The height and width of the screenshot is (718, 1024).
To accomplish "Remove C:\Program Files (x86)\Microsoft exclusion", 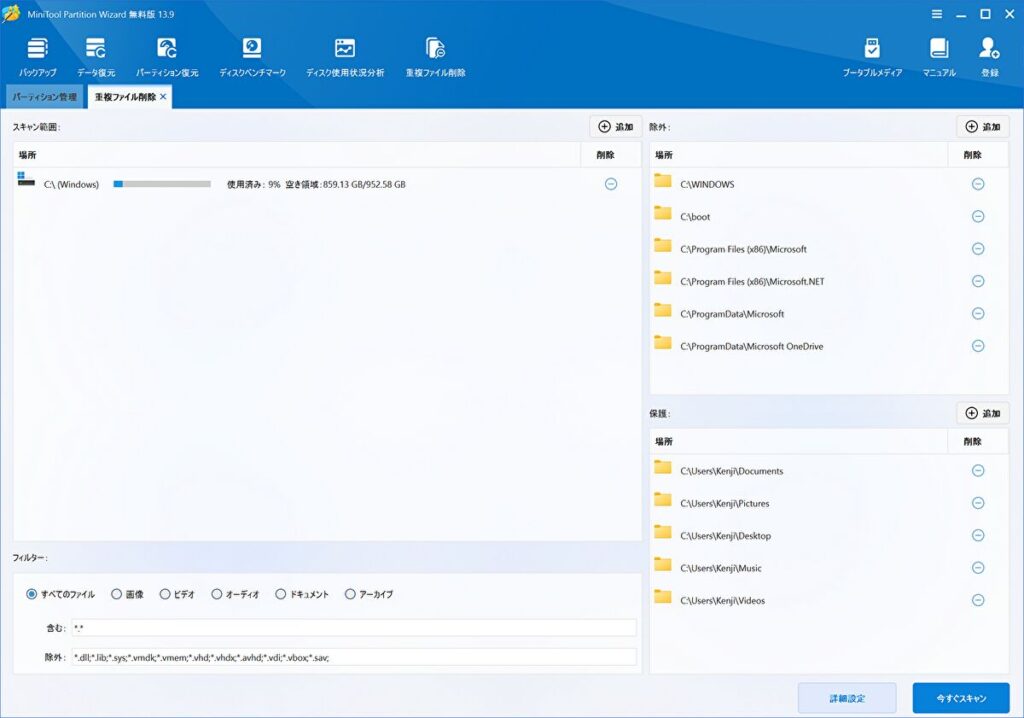I will [978, 249].
